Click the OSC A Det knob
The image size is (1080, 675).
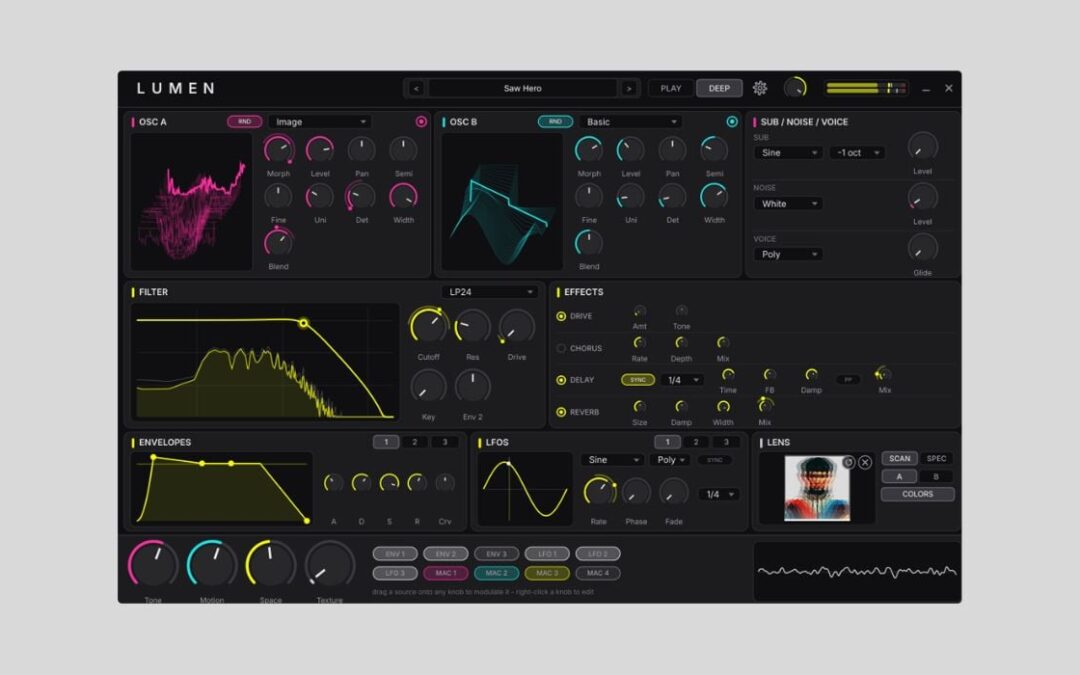click(x=362, y=197)
